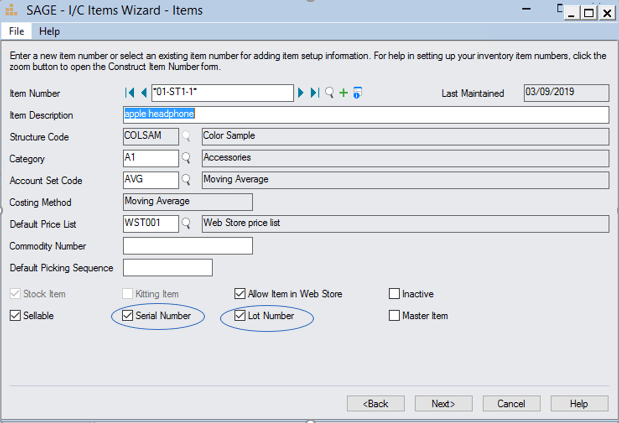Uncheck the Lot Number checkbox

coord(240,315)
